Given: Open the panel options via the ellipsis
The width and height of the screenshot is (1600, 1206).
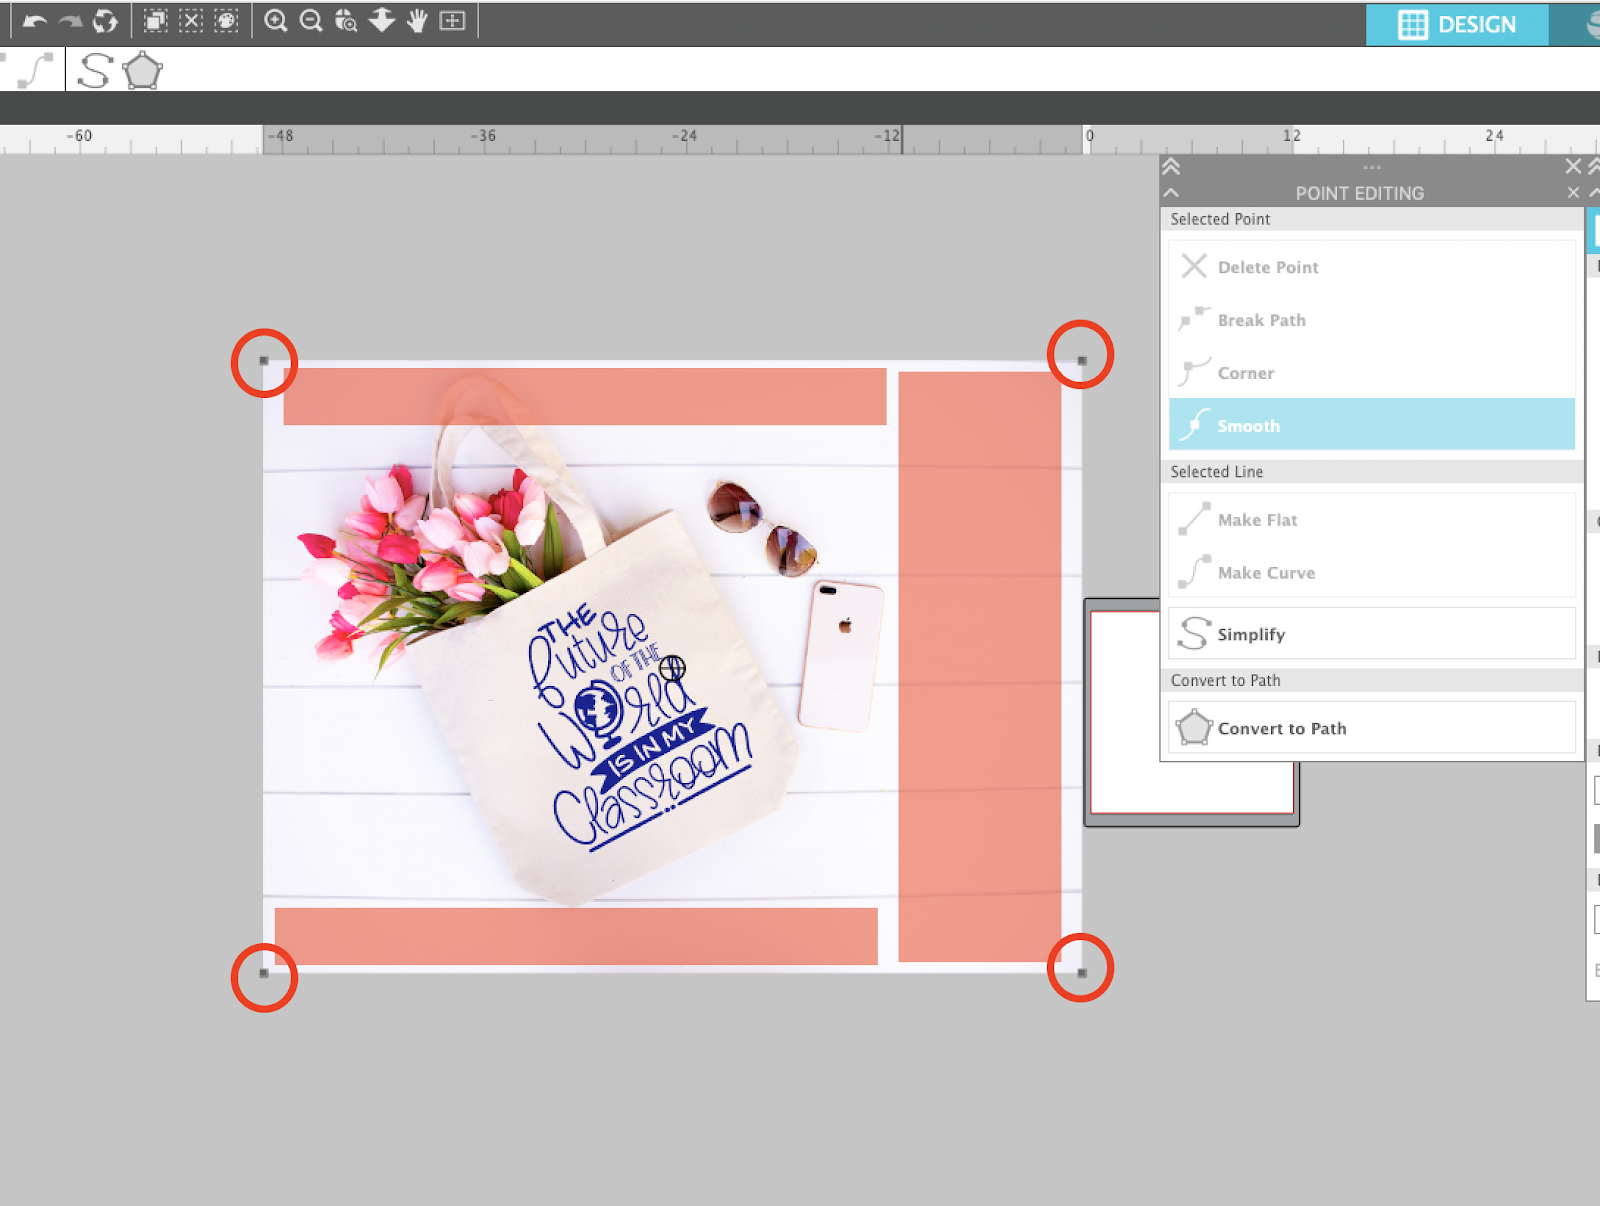Looking at the screenshot, I should pos(1371,166).
